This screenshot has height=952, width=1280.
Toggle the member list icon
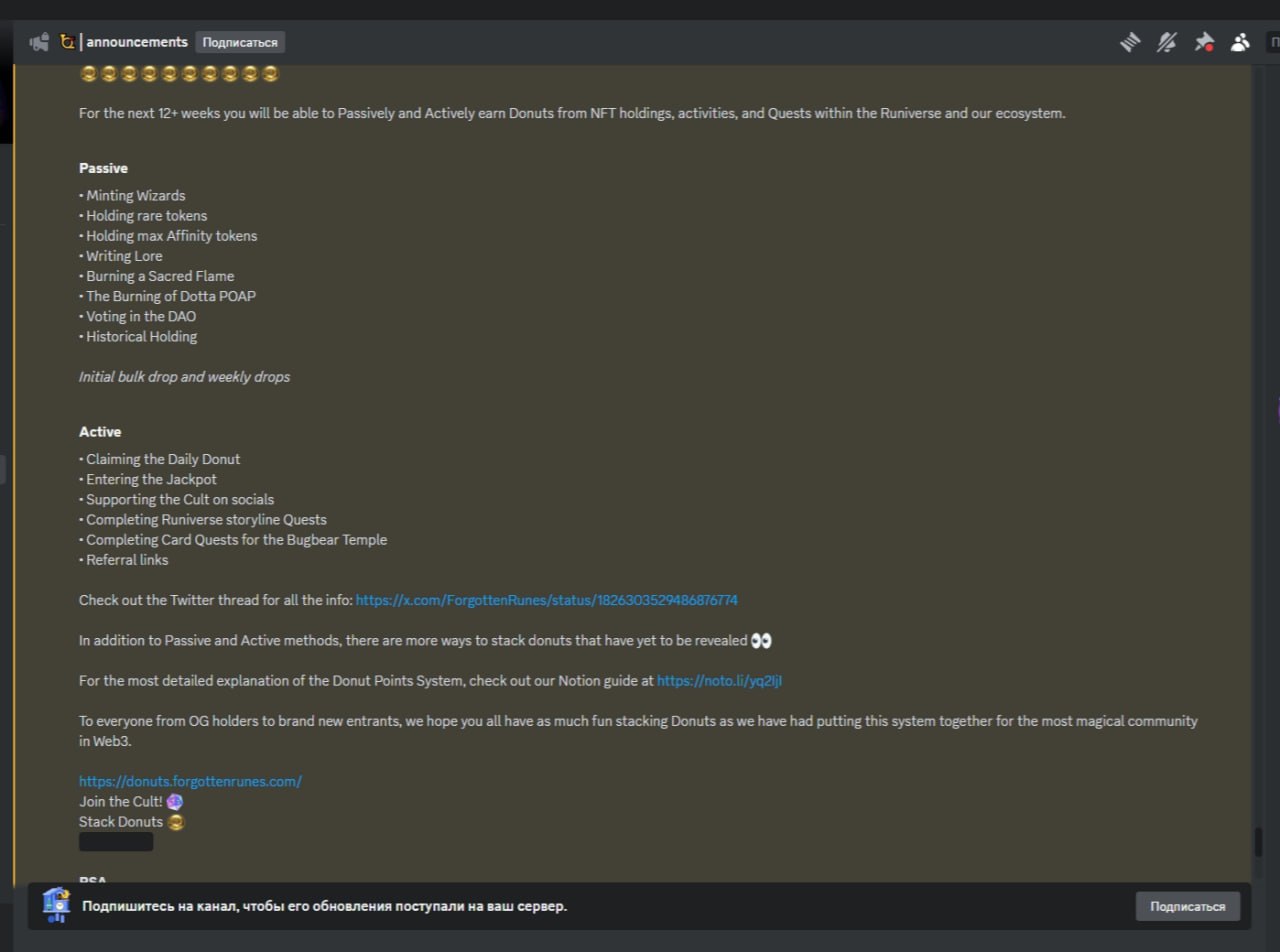click(1240, 42)
